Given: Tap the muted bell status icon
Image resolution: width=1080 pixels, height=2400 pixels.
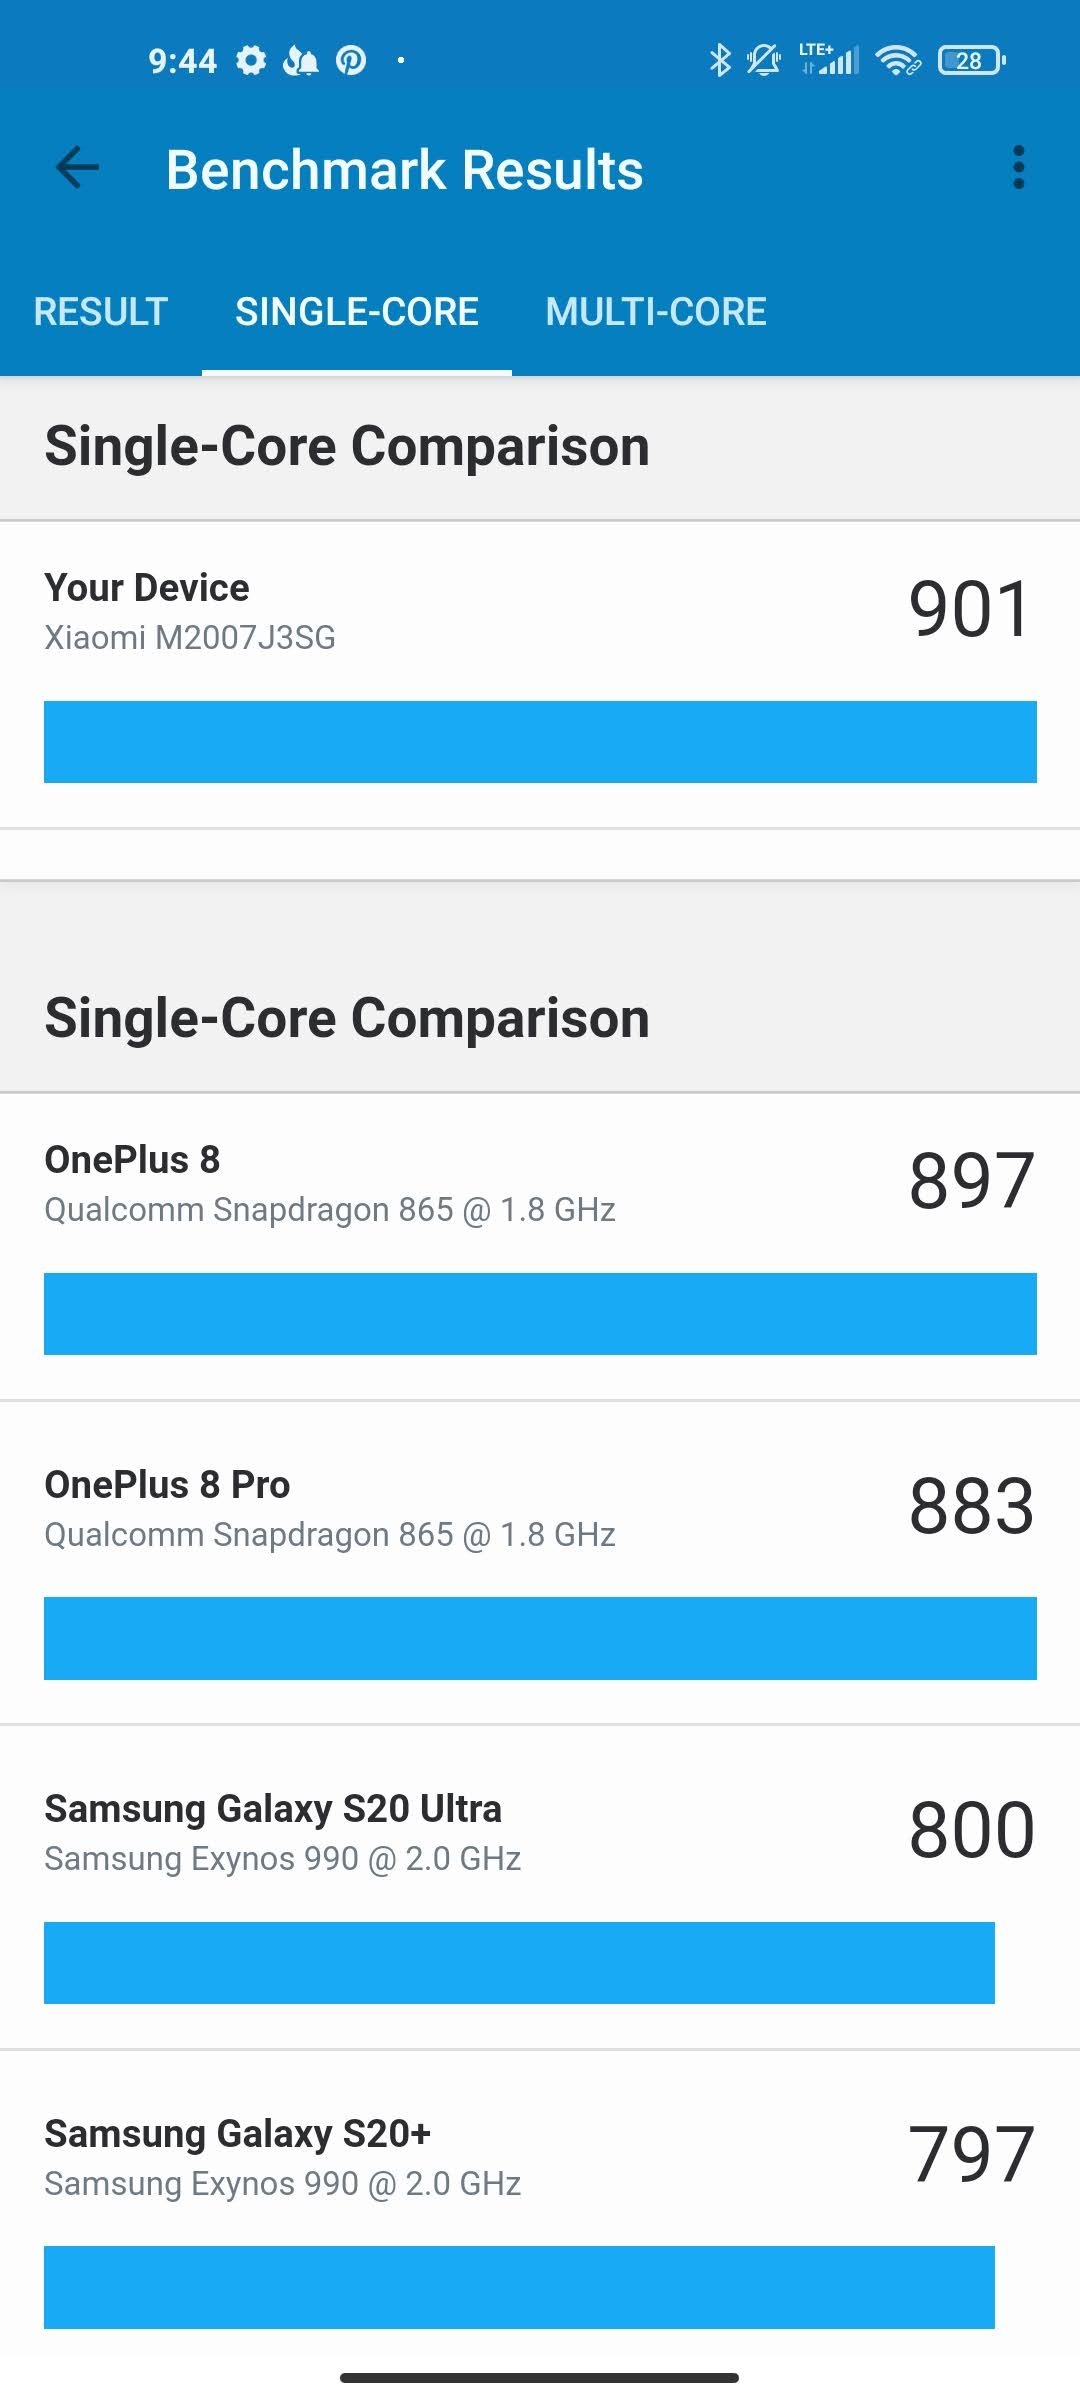Looking at the screenshot, I should tap(764, 60).
